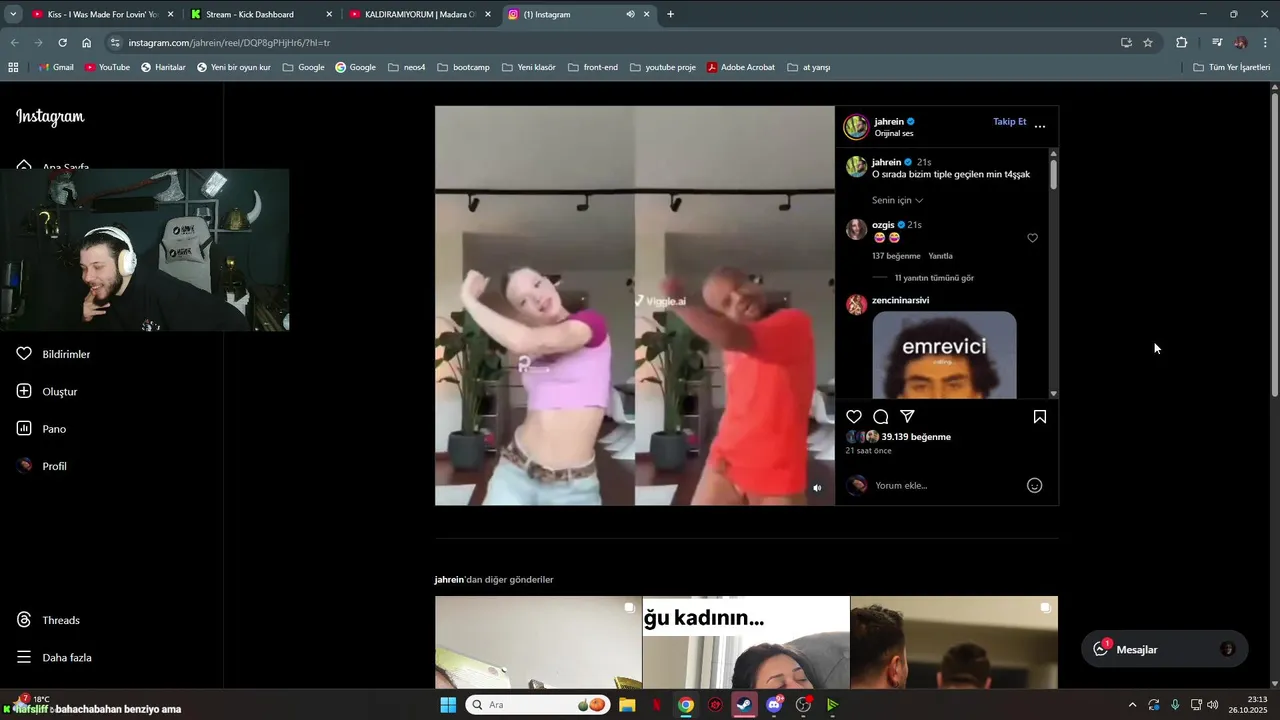Open the tab search dropdown arrow
Viewport: 1280px width, 720px height.
click(12, 14)
